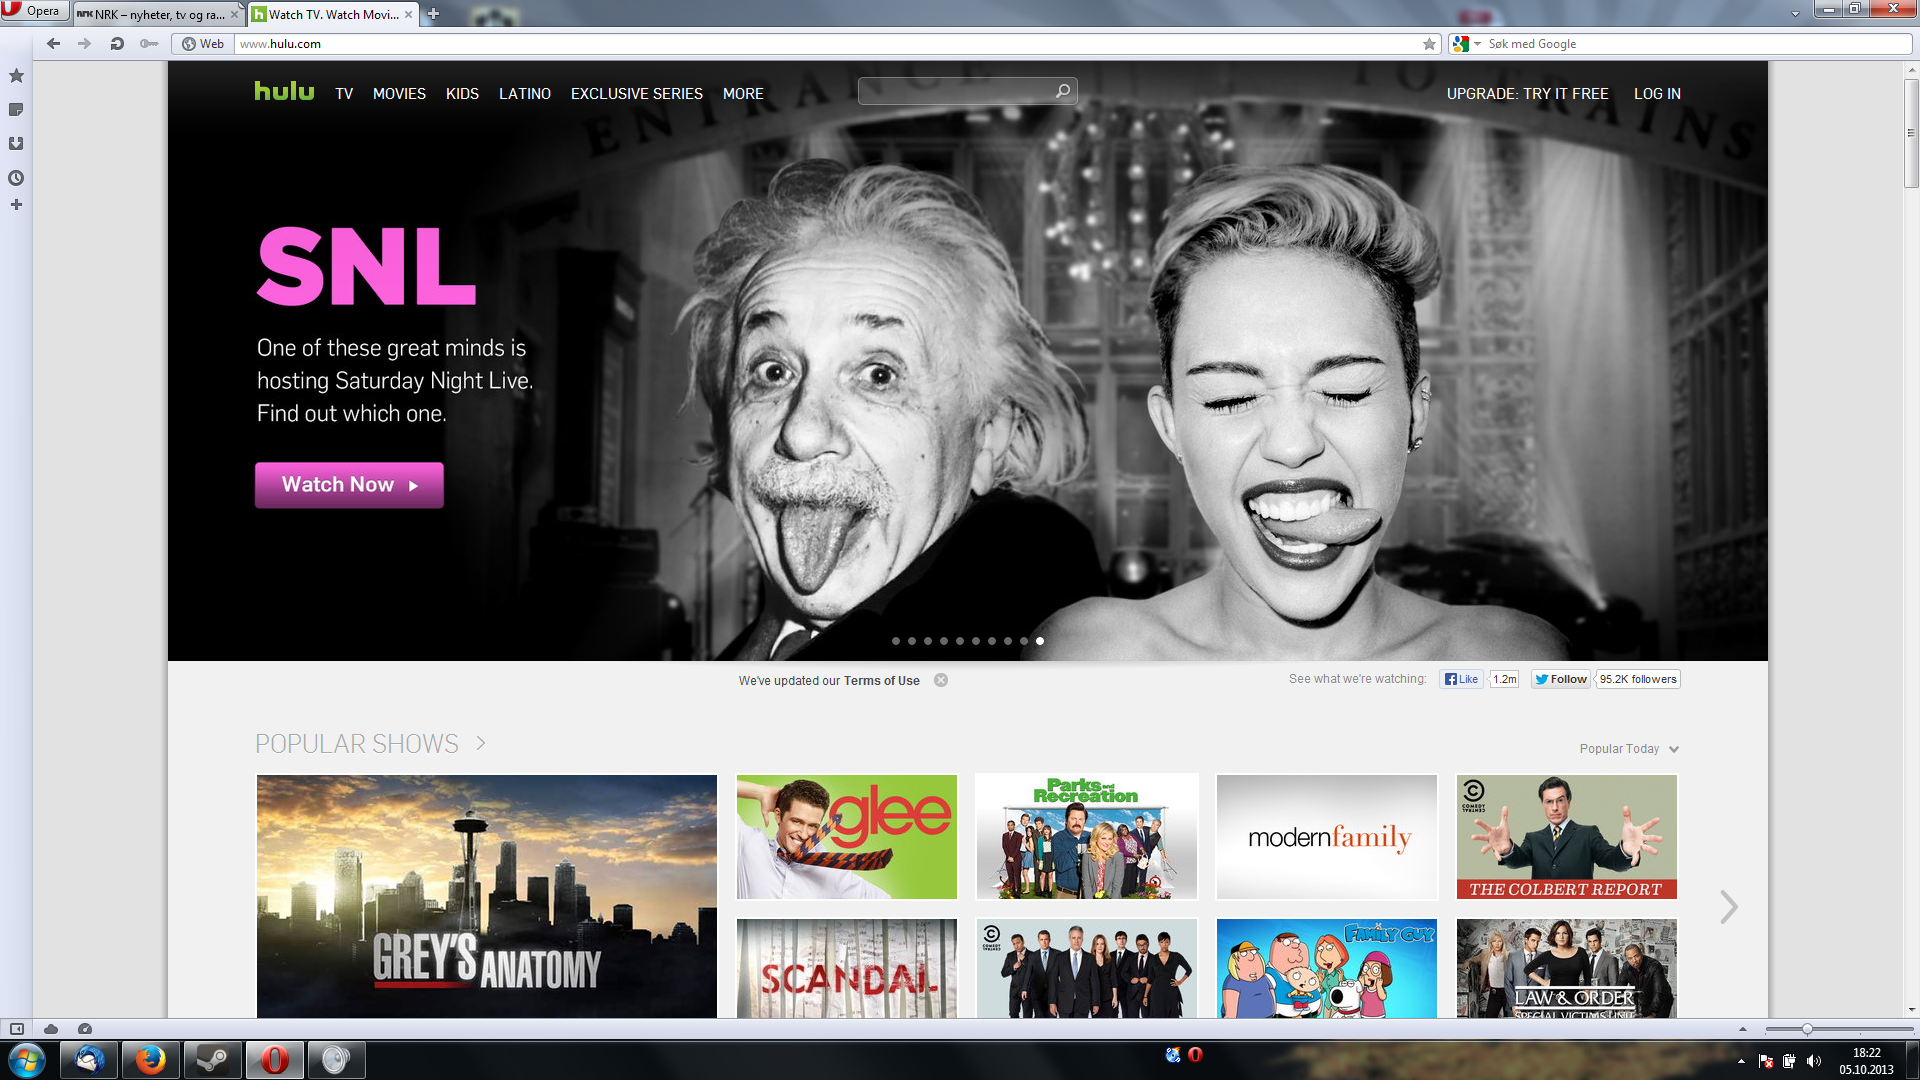Click the address bar showing www.hulu.com
The width and height of the screenshot is (1920, 1080).
826,44
